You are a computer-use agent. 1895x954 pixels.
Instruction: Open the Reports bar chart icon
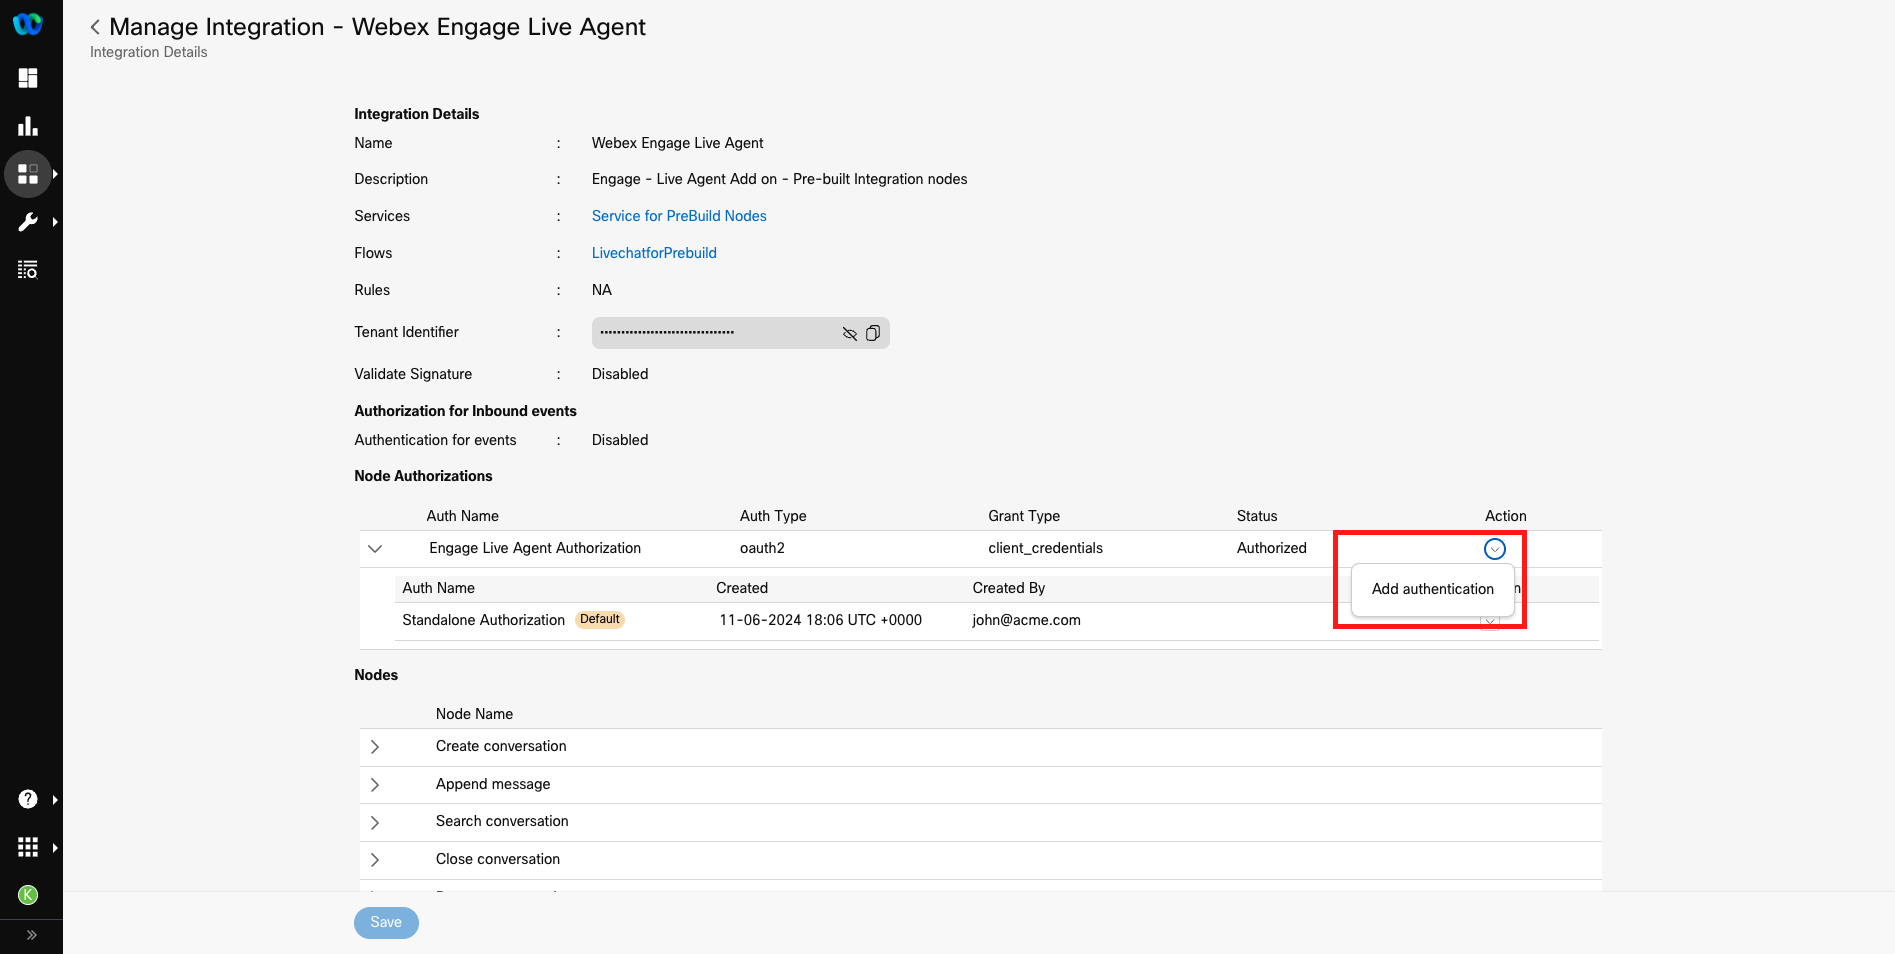pyautogui.click(x=28, y=126)
